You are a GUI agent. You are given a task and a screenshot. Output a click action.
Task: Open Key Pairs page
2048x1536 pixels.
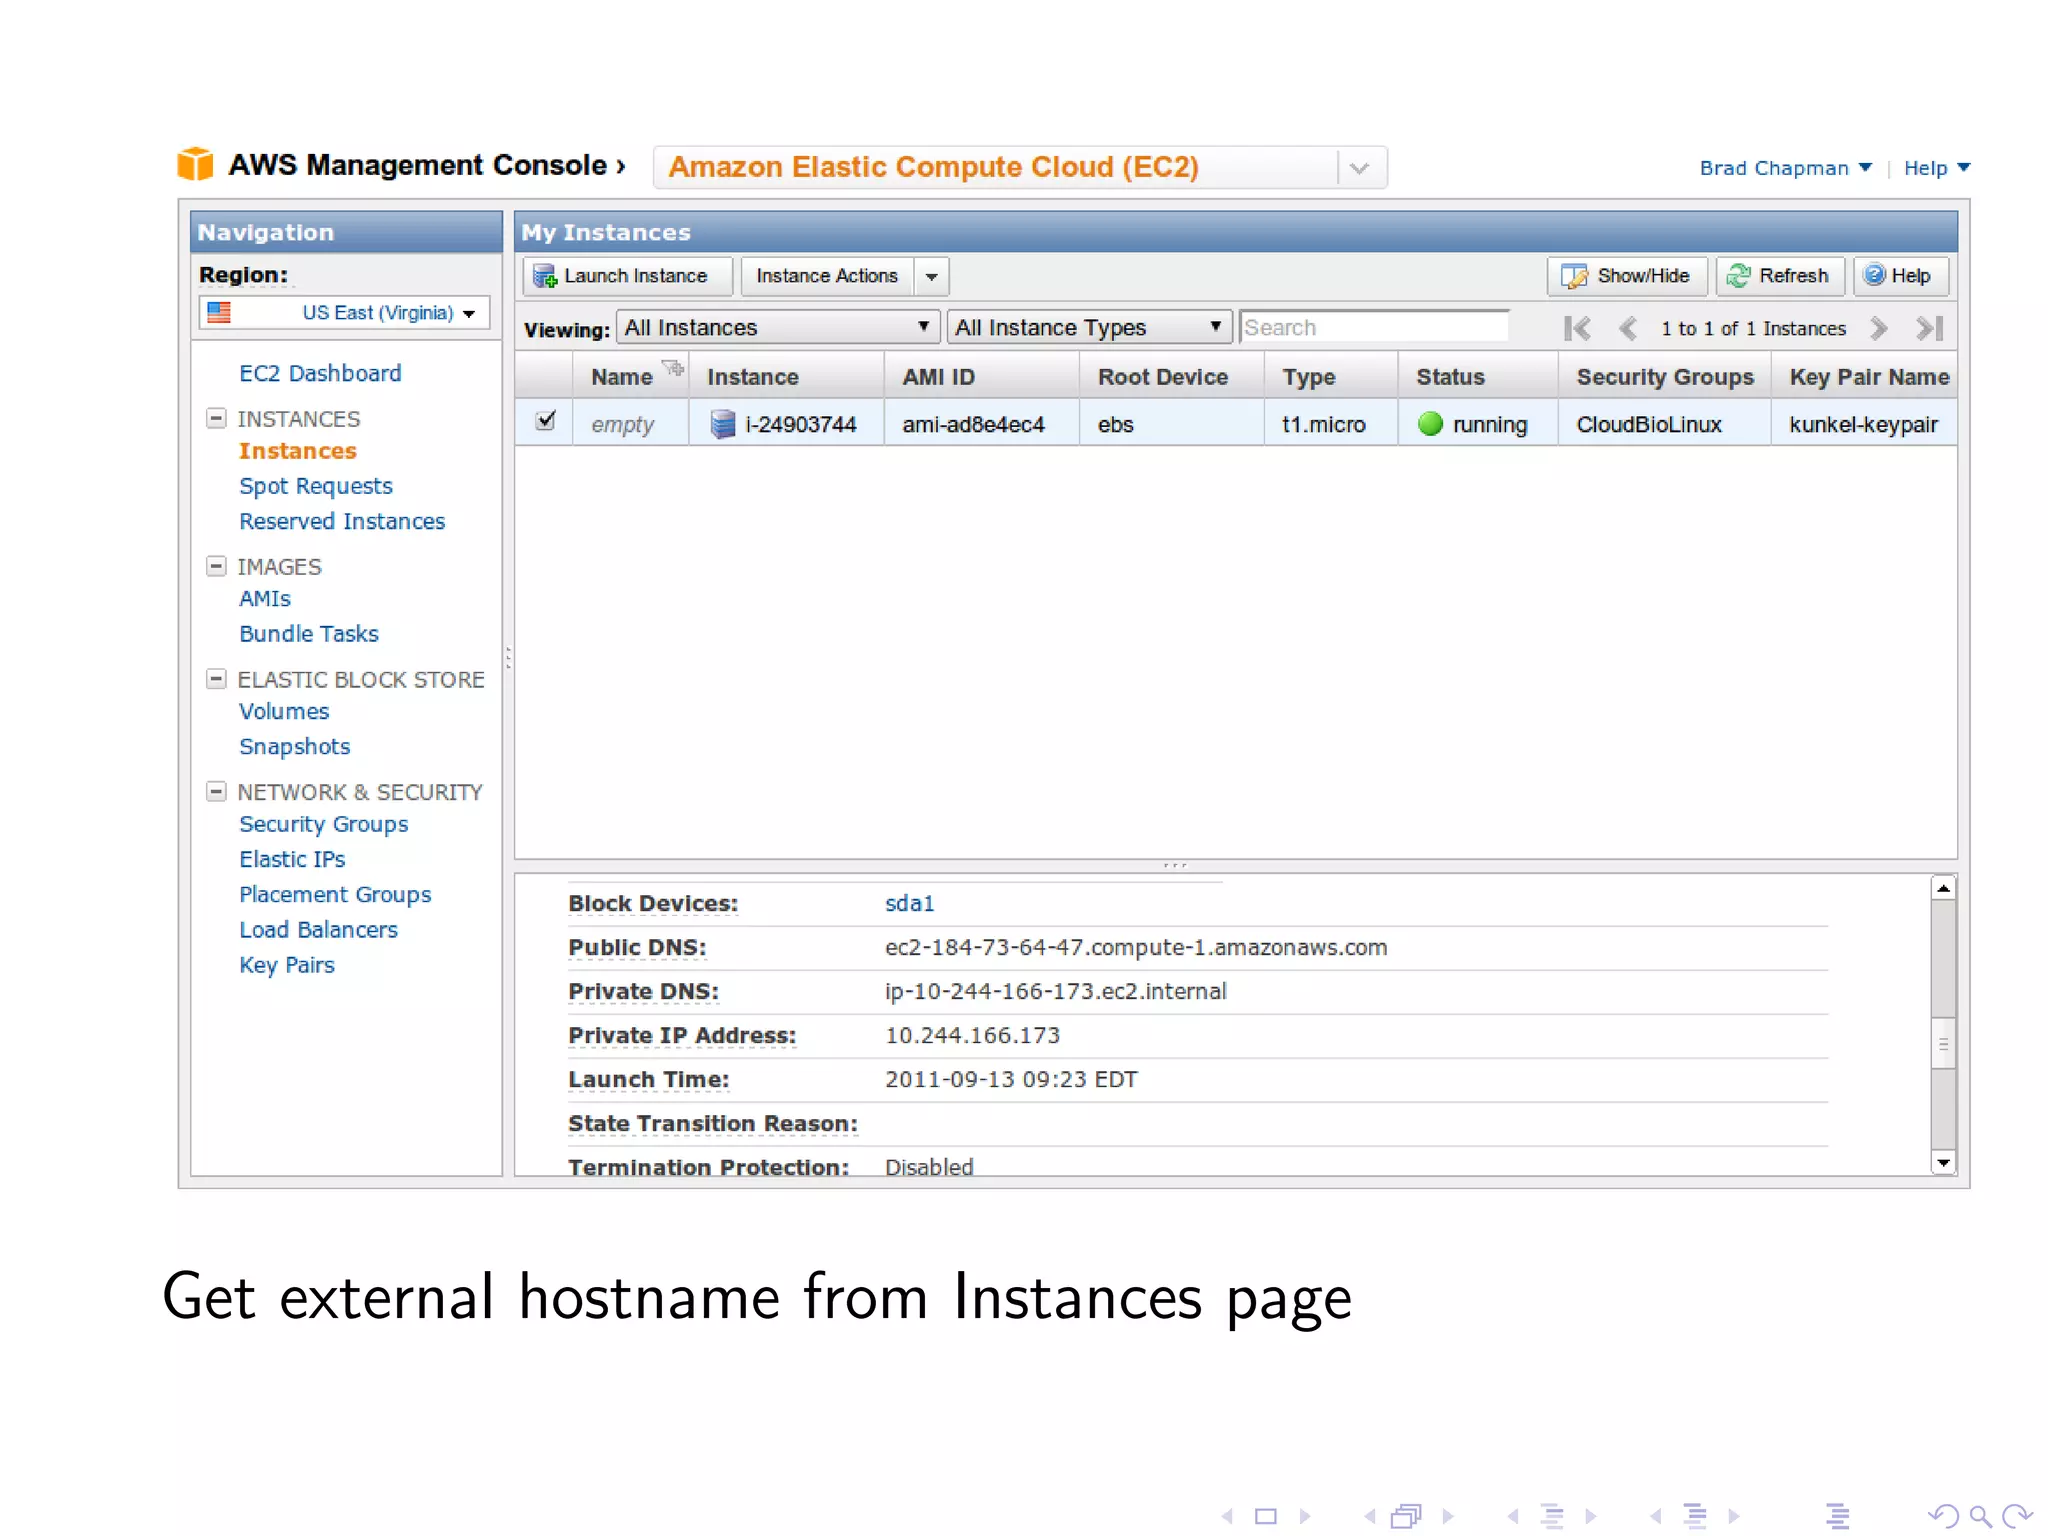[x=286, y=965]
